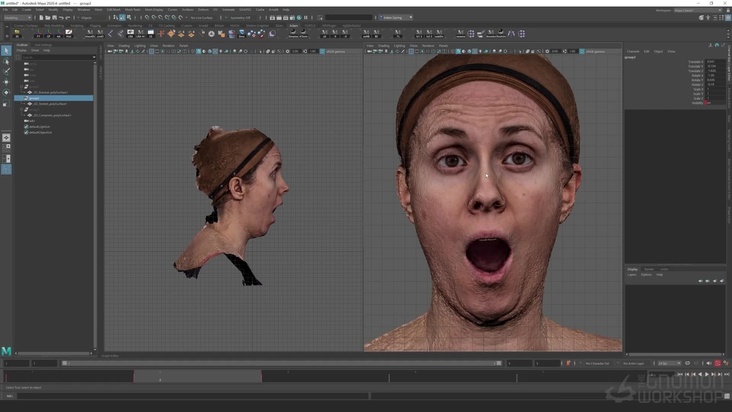
Task: Open the Script Editor icon
Action: point(727,396)
